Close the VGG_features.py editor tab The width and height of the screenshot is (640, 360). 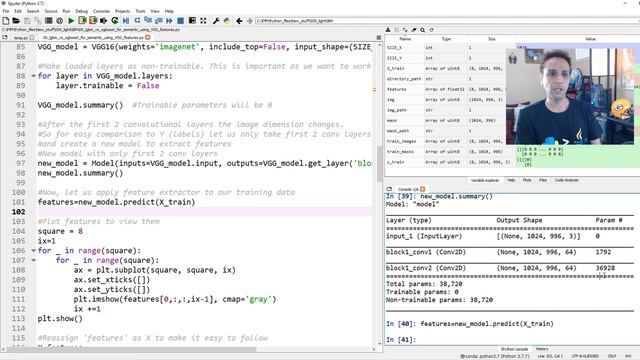(x=148, y=38)
